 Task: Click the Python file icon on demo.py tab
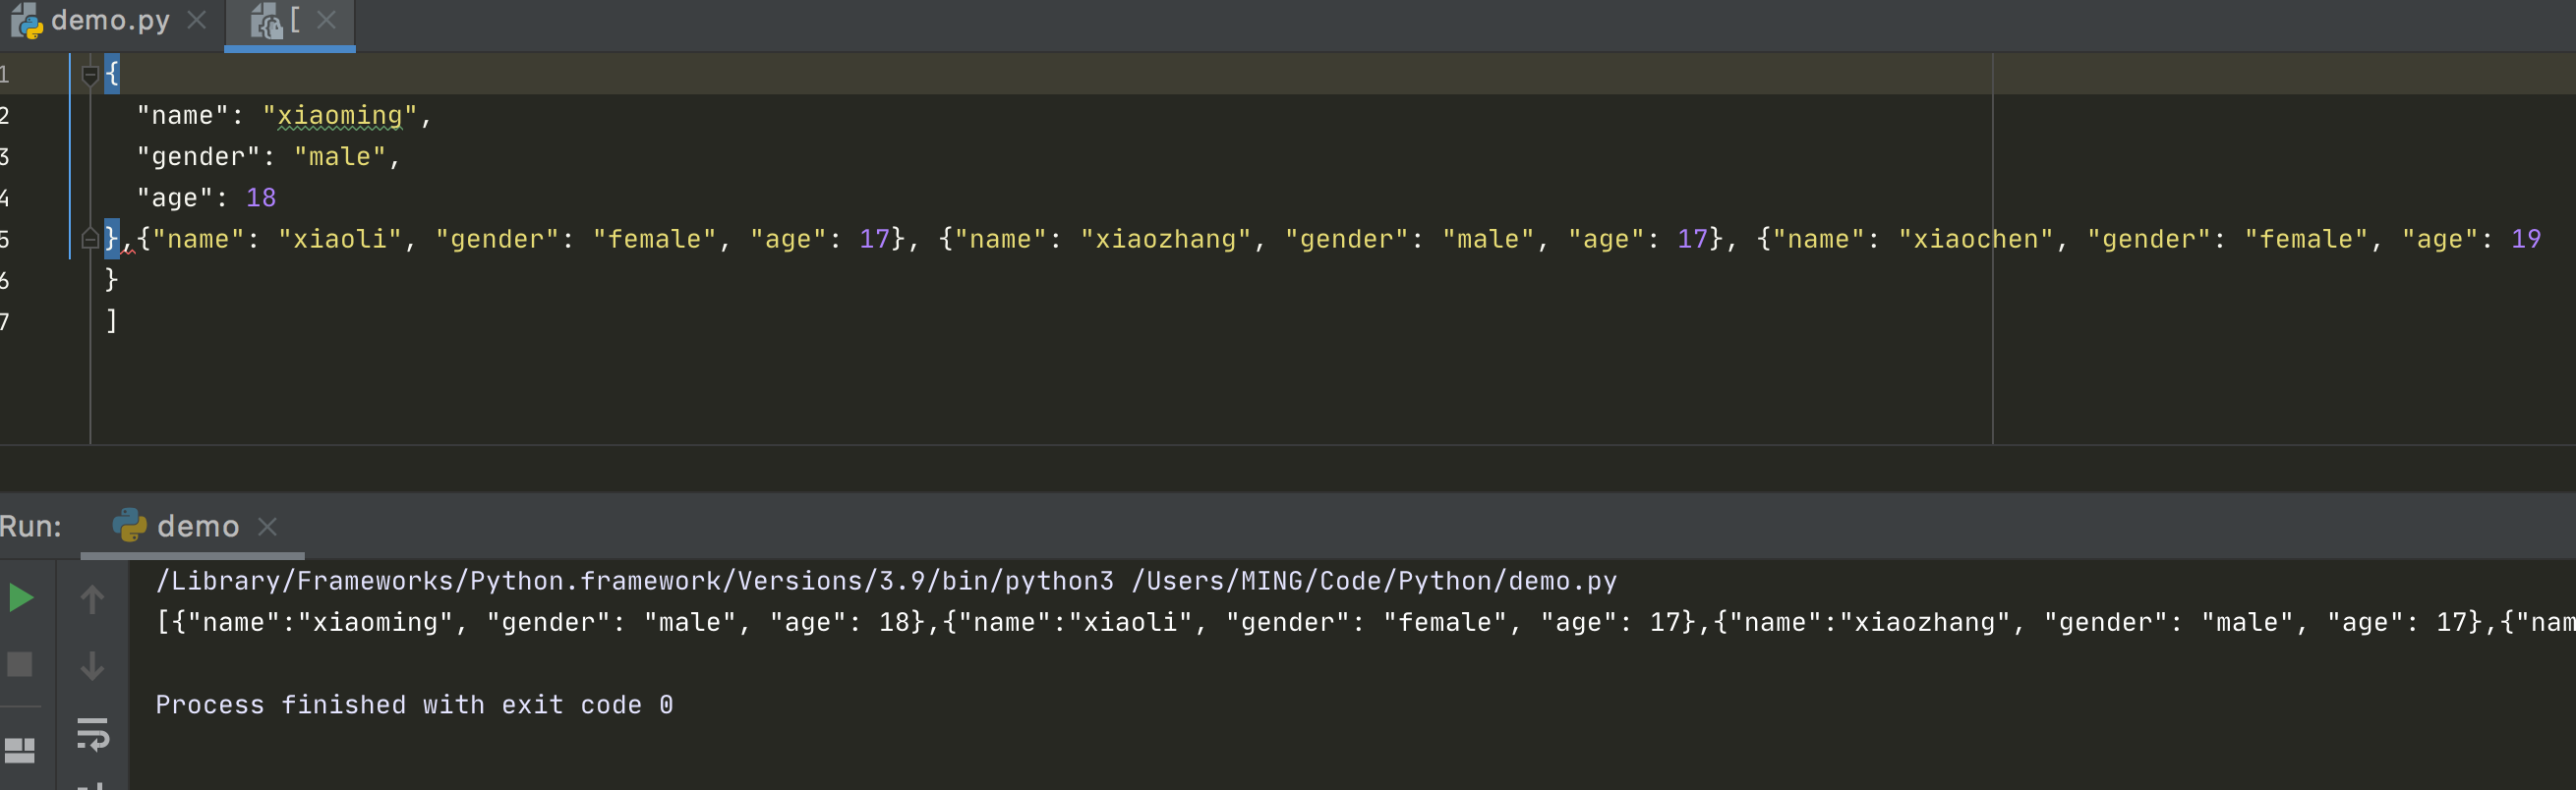pyautogui.click(x=27, y=21)
